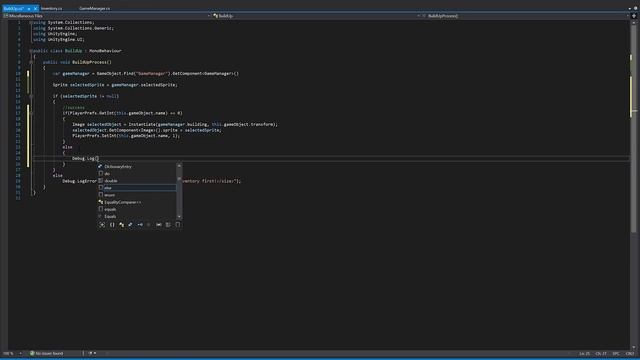The image size is (640, 360).
Task: Choose 'do' from the completion list
Action: pos(137,173)
